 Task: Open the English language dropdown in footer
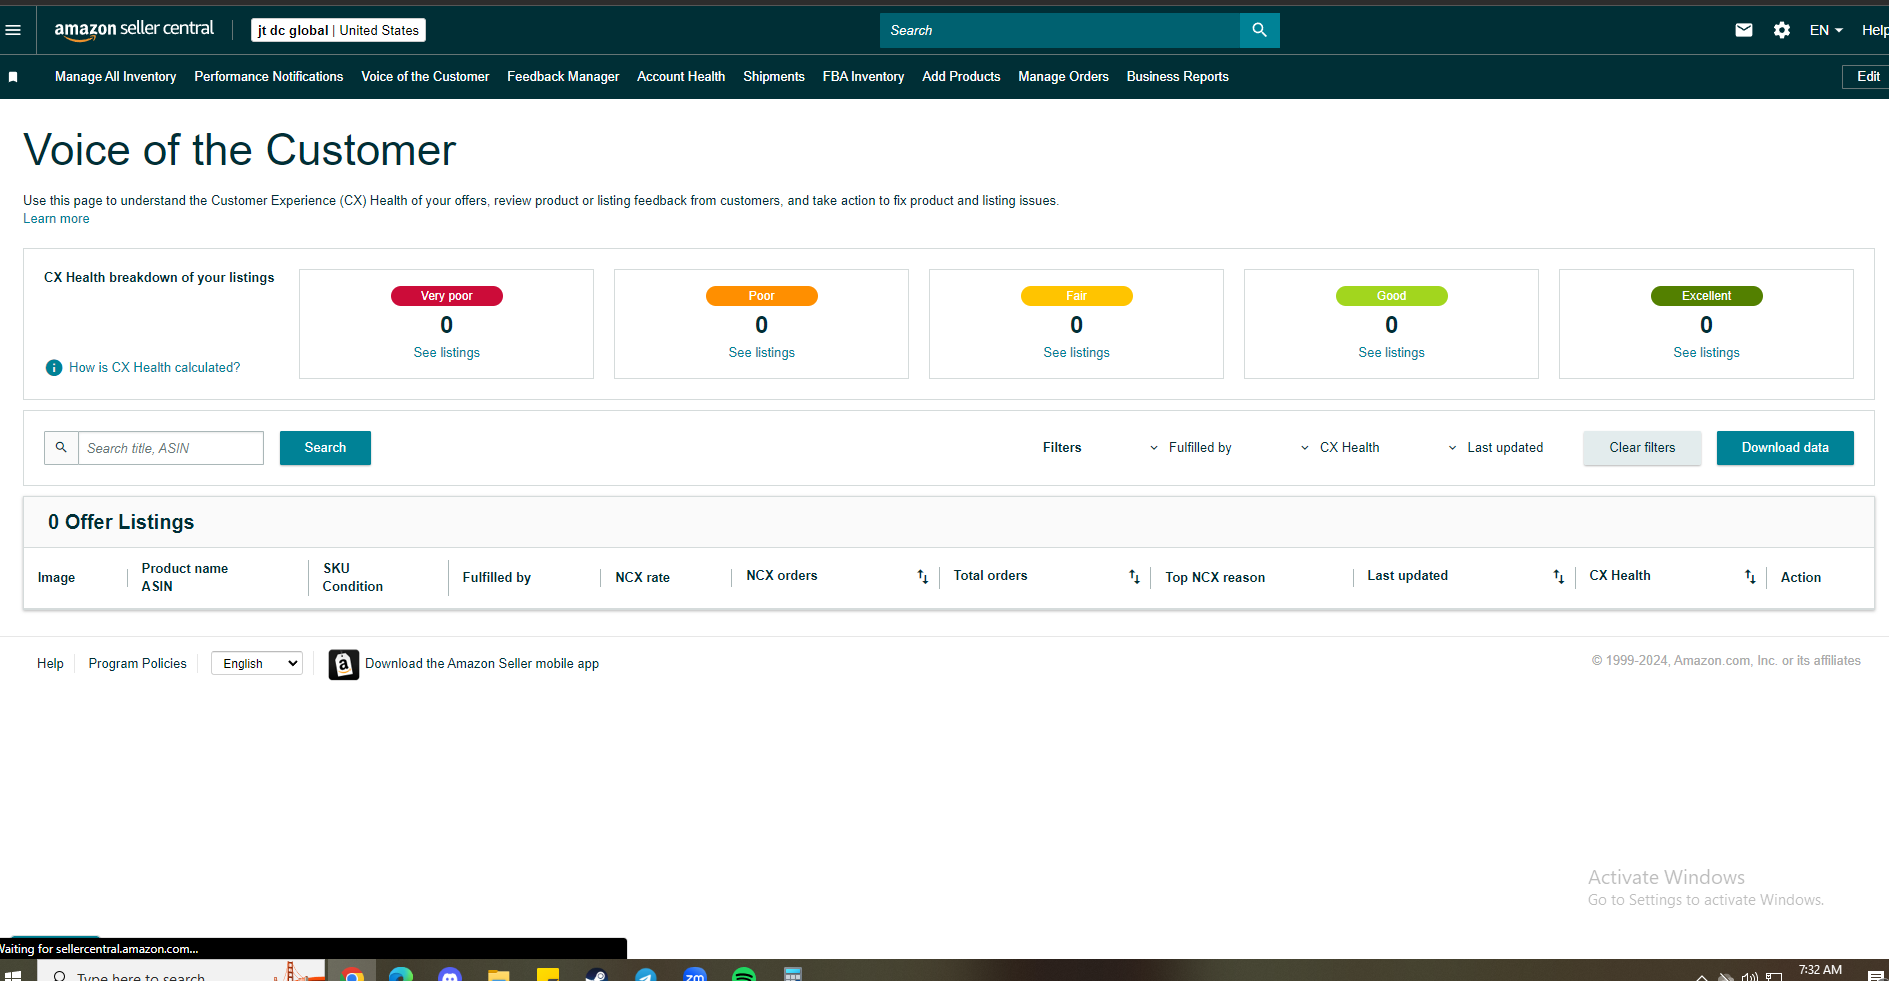257,663
